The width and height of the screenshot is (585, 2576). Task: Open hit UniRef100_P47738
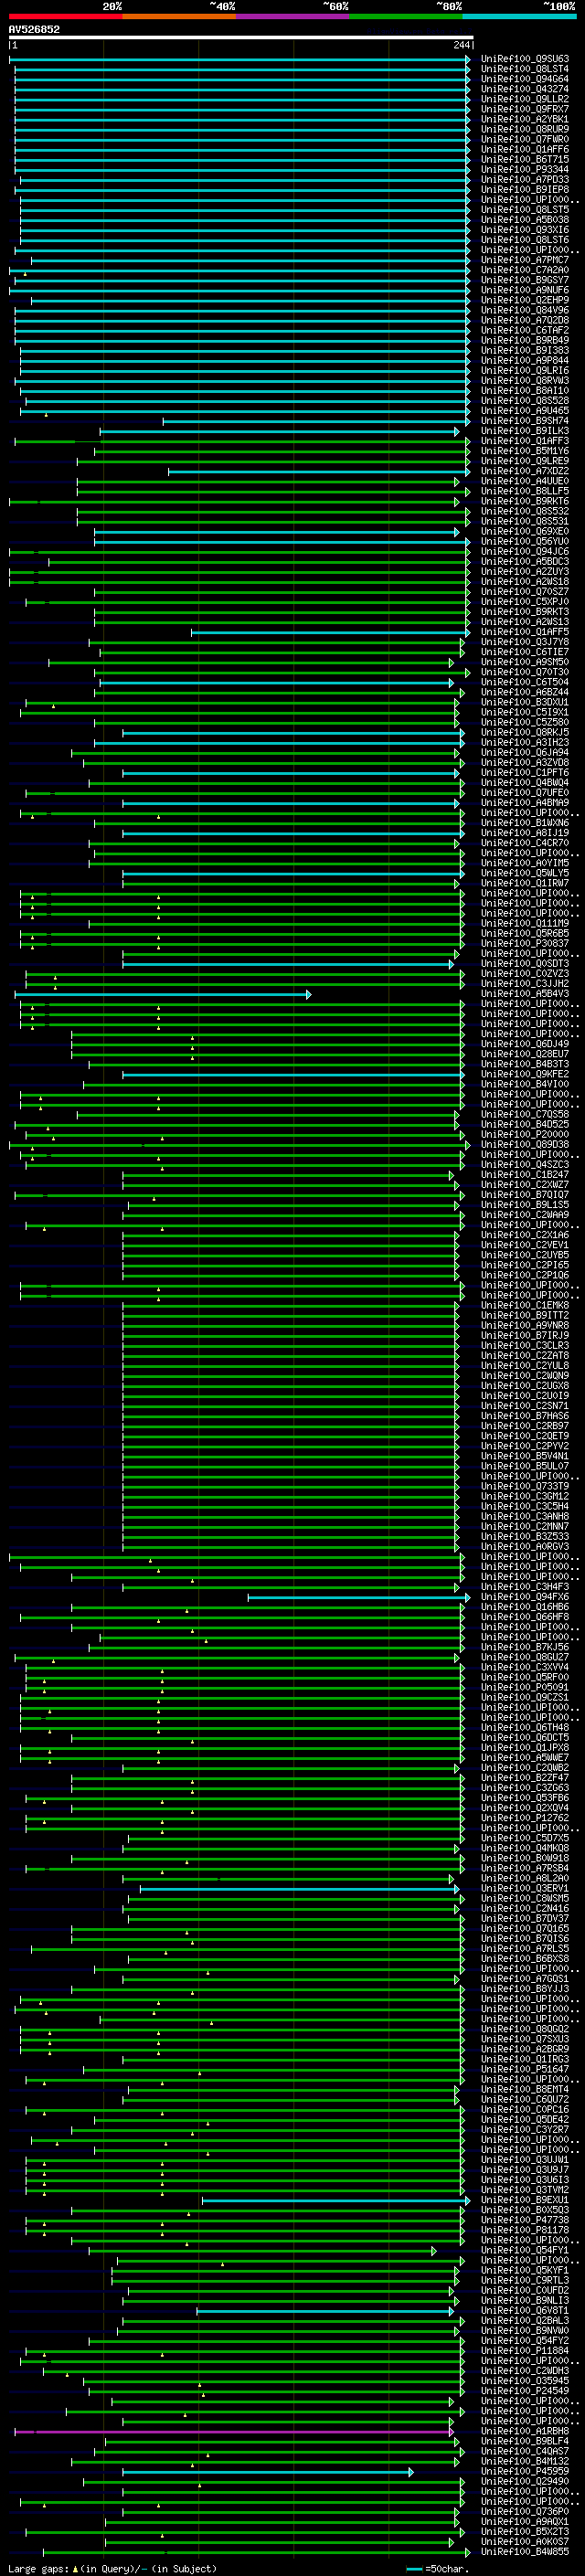pos(524,2220)
